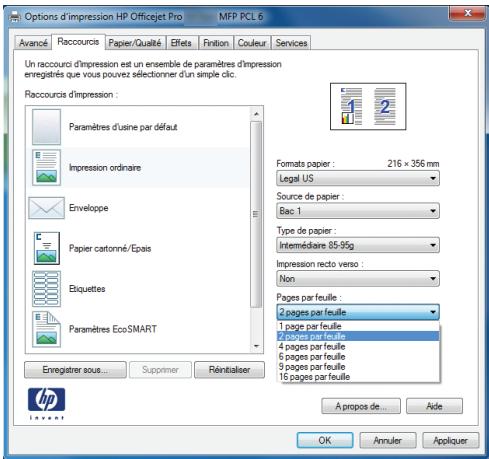
Task: Click the Enveloppe shortcut icon
Action: 46,208
